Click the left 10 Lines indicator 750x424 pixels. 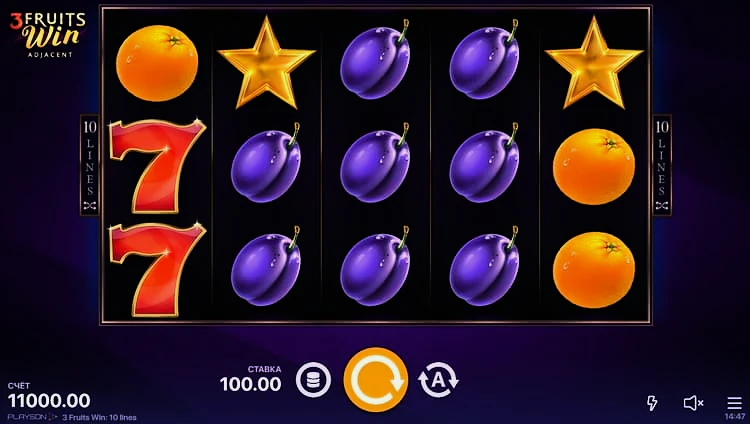90,165
